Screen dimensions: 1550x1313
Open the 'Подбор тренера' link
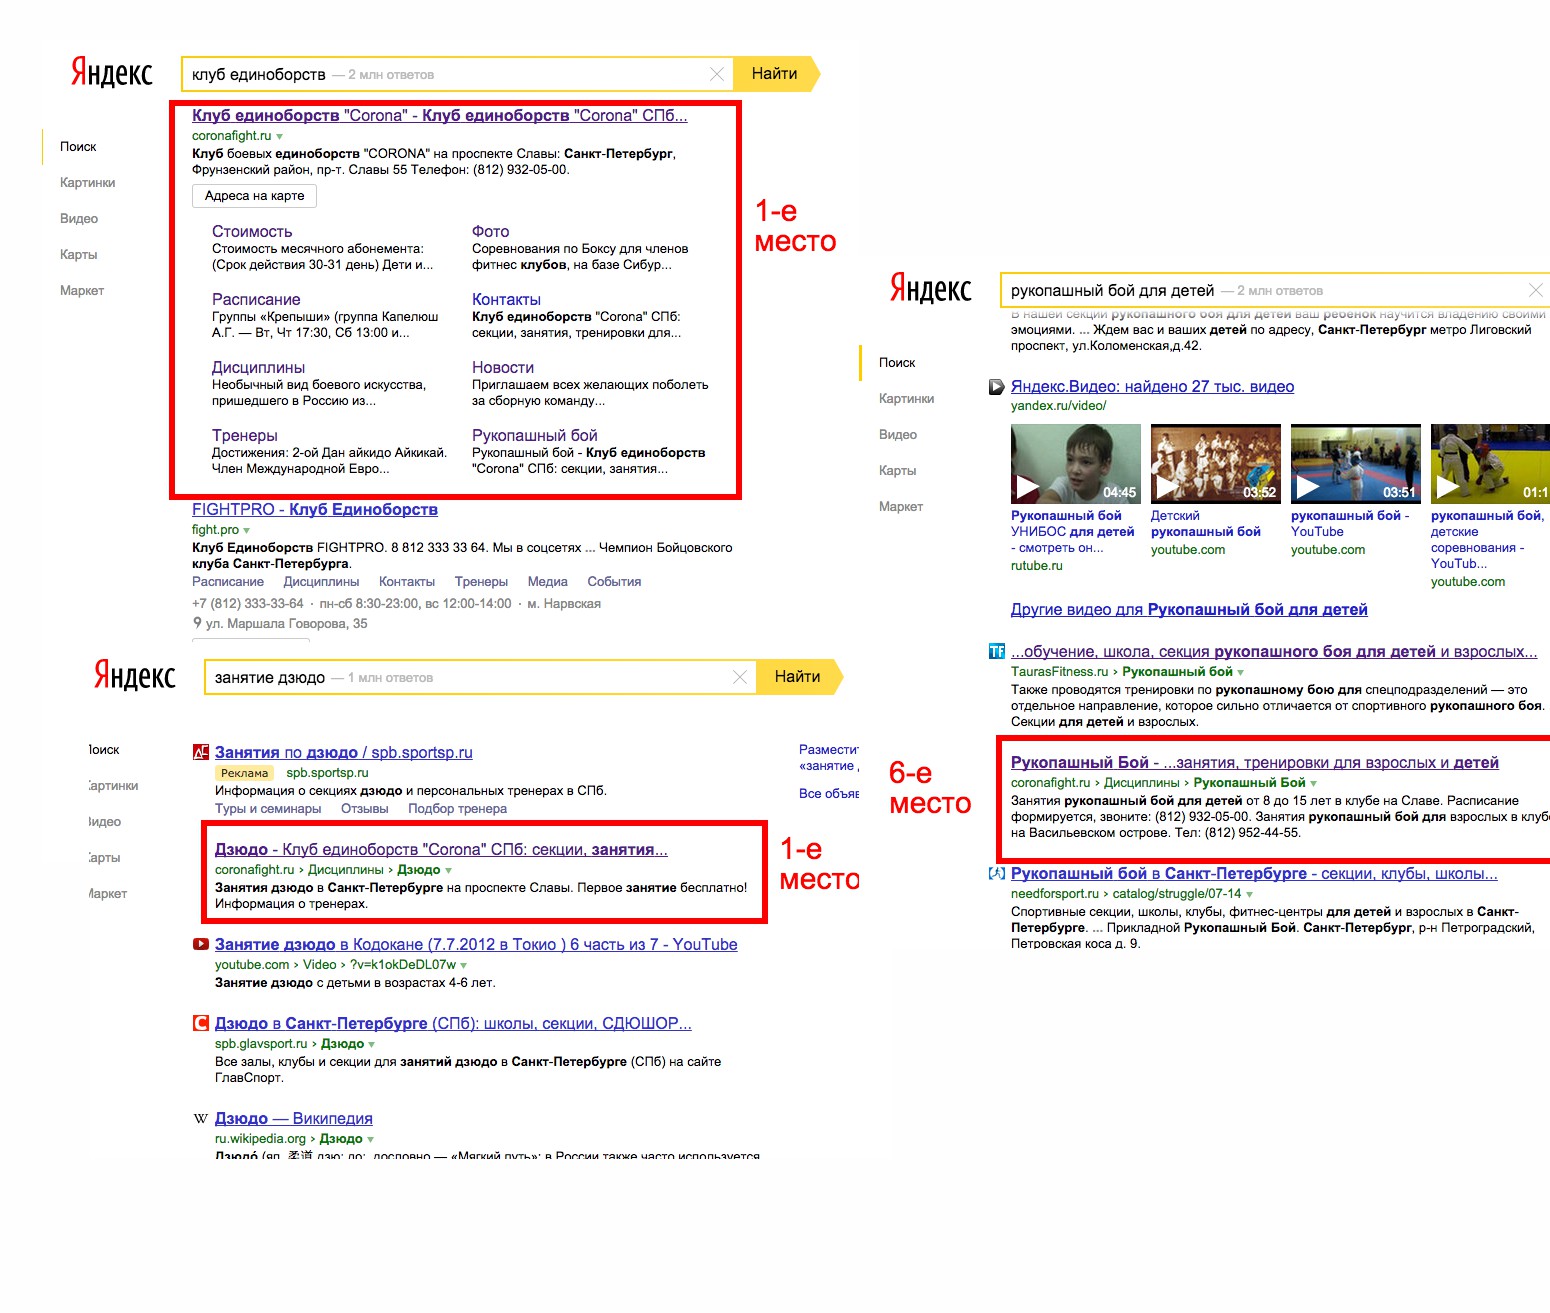coord(457,809)
